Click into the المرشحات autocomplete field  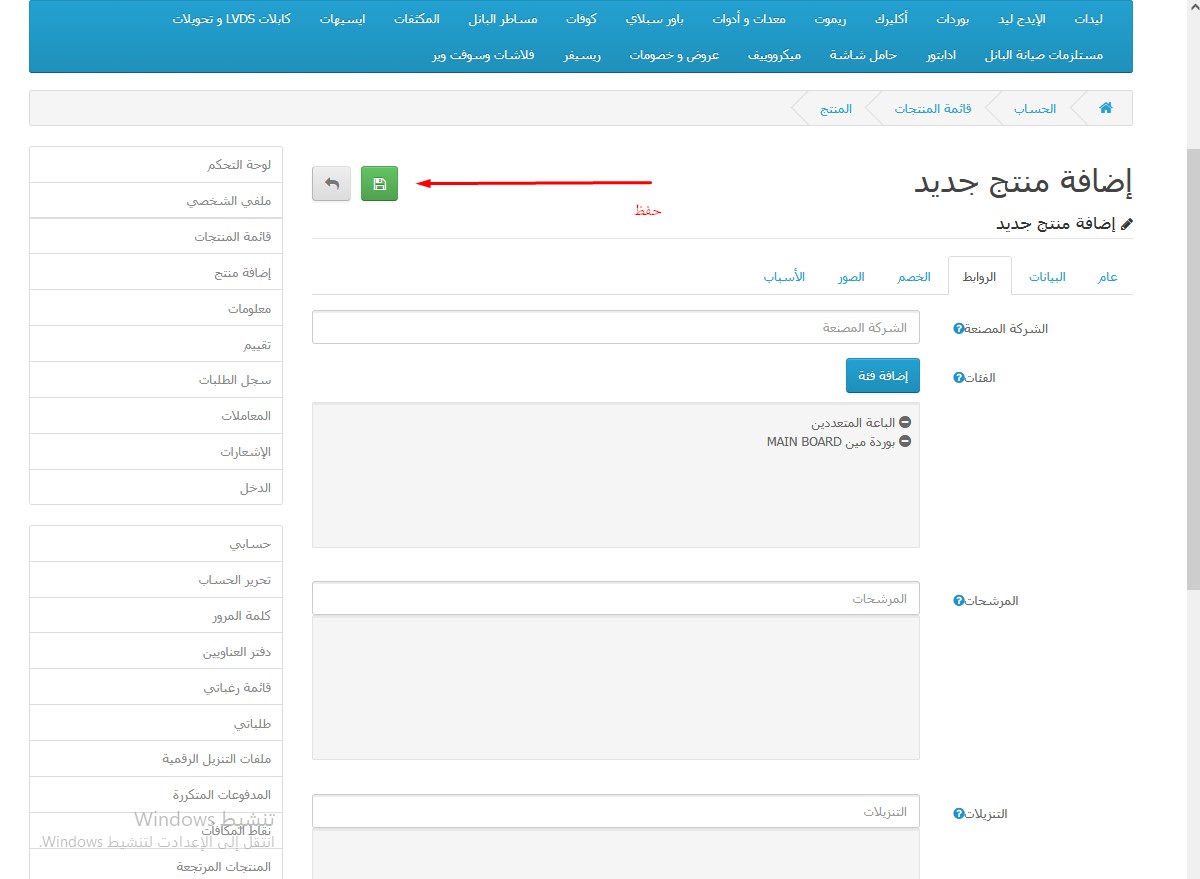[x=615, y=599]
